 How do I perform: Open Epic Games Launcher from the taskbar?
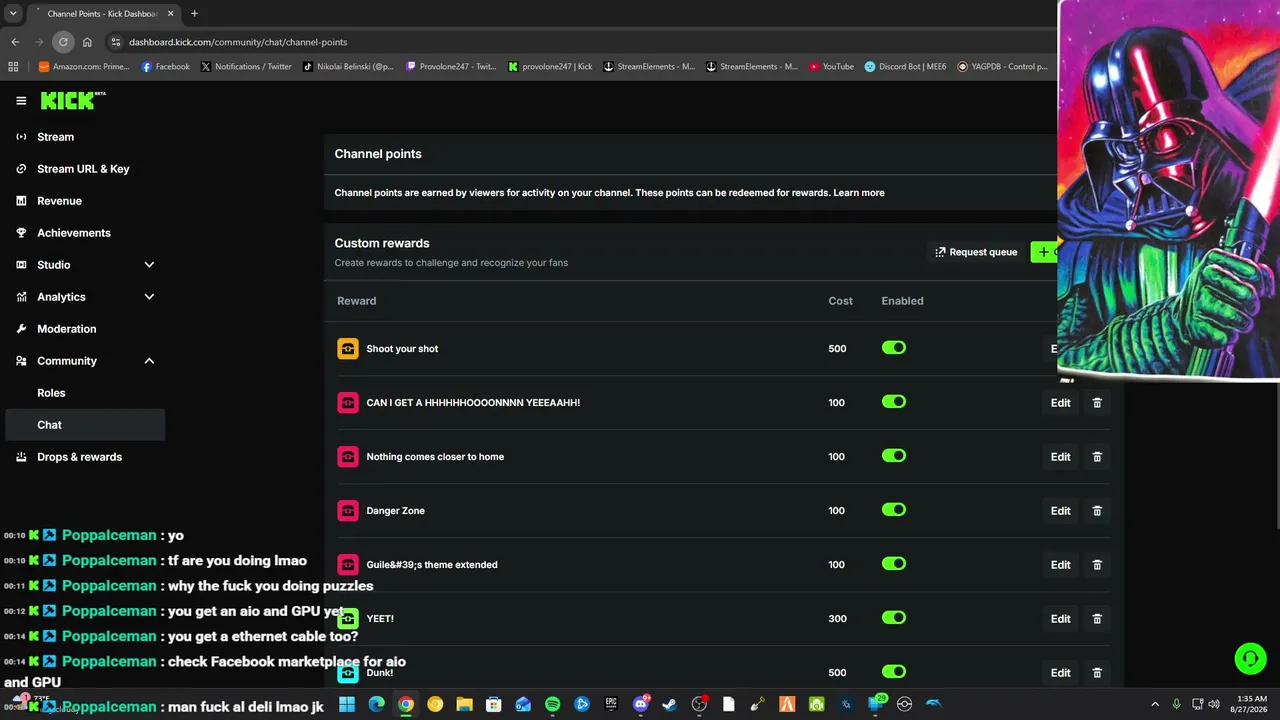611,704
